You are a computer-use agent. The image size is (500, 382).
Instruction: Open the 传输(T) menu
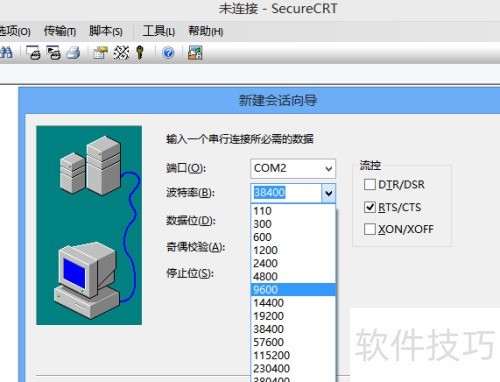pyautogui.click(x=60, y=31)
